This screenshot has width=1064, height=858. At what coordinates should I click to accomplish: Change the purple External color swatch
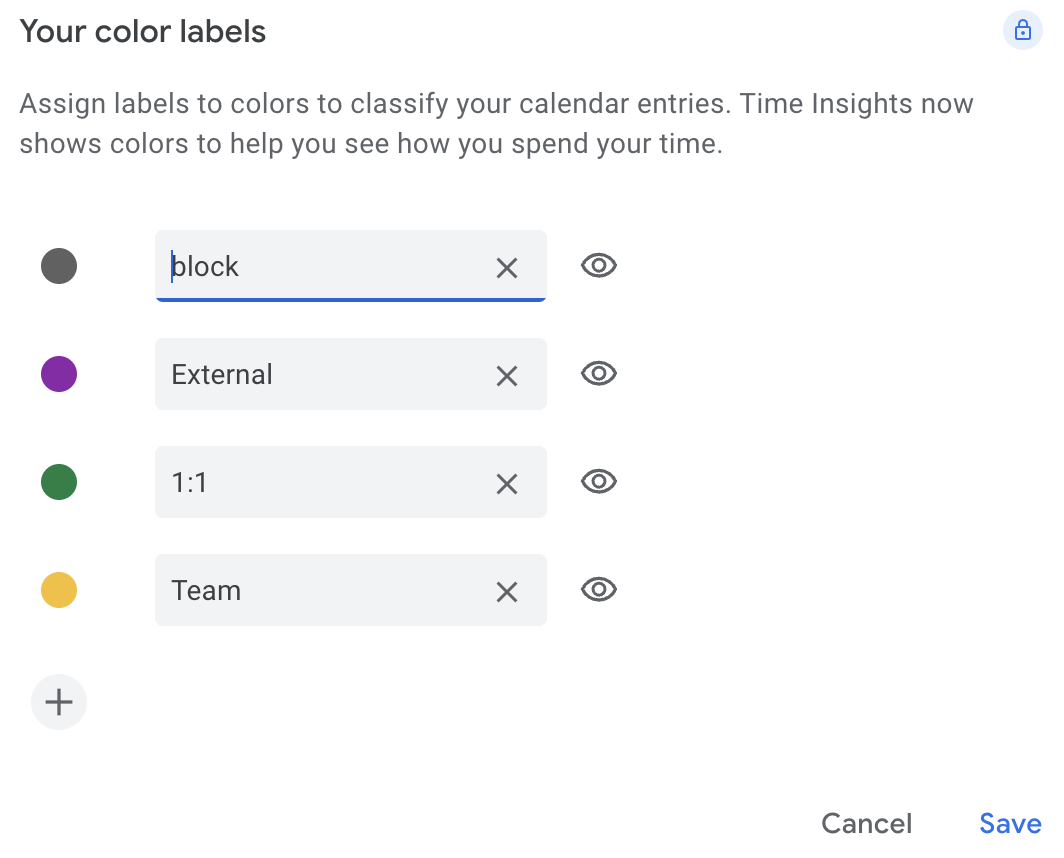tap(59, 374)
